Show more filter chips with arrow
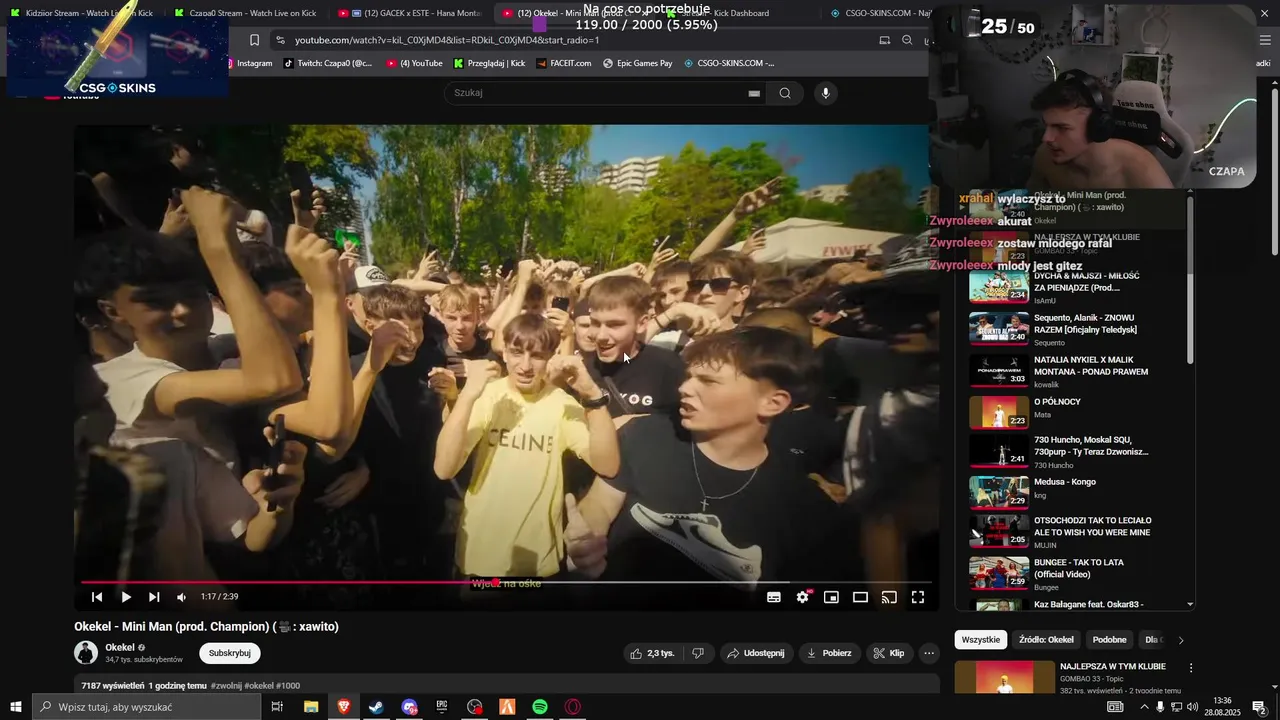1280x720 pixels. click(1181, 640)
